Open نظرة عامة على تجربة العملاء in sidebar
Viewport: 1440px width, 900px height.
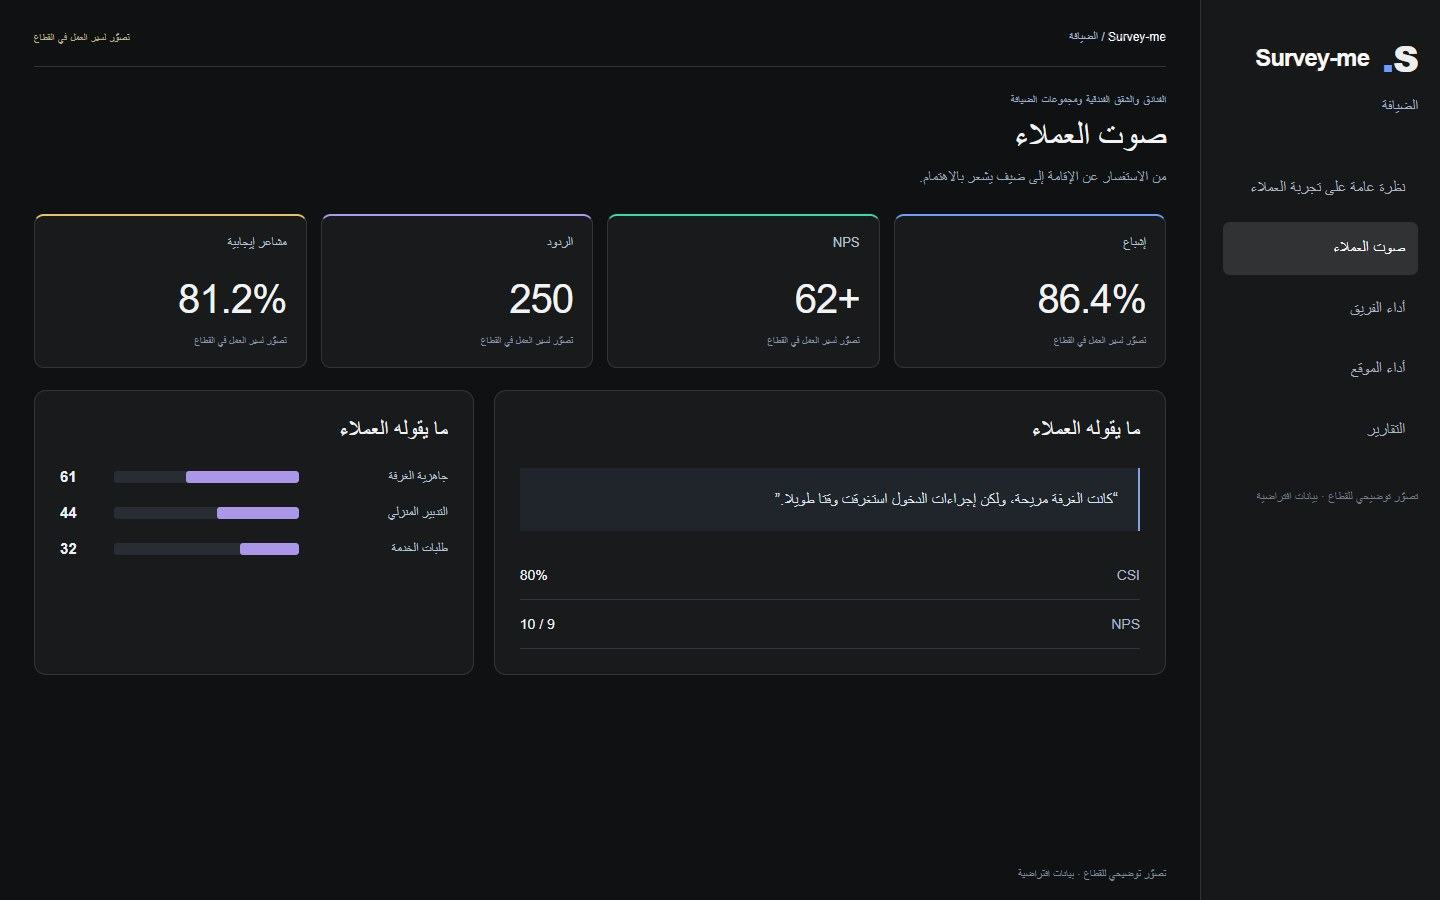click(1320, 187)
